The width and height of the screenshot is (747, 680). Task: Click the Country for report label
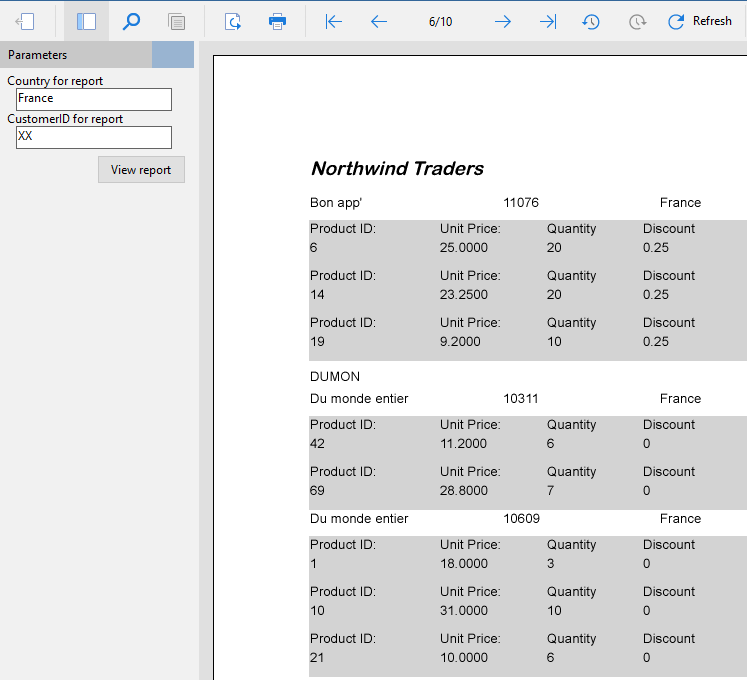[55, 81]
